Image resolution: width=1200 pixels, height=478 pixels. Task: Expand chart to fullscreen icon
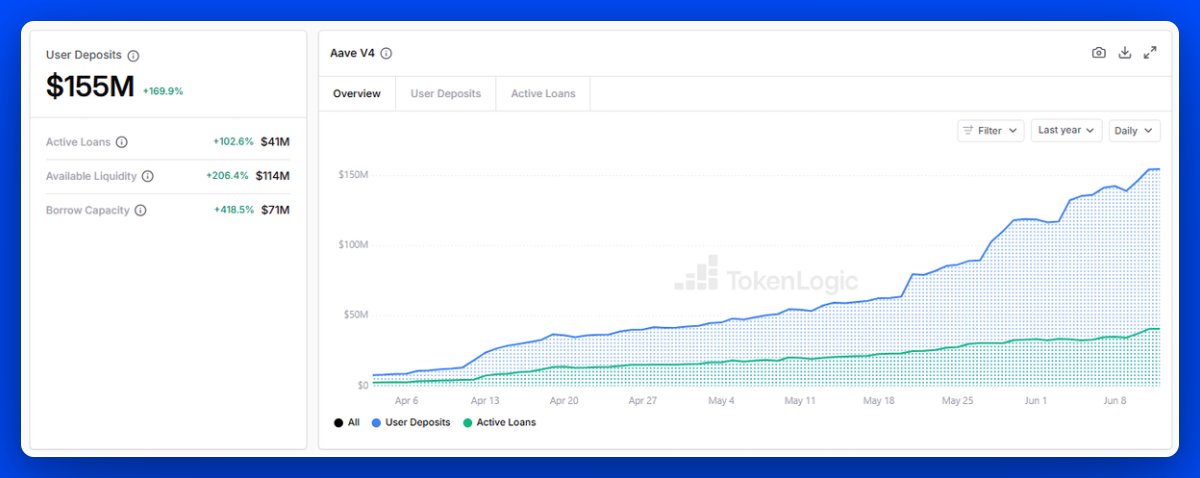[1150, 53]
